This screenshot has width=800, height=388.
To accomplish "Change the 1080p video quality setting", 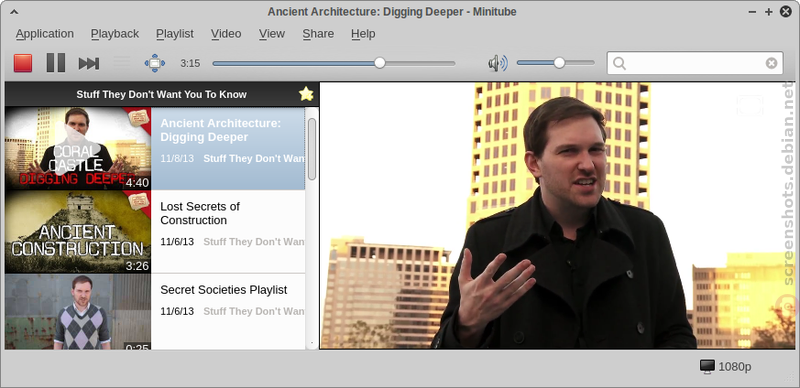I will click(725, 367).
